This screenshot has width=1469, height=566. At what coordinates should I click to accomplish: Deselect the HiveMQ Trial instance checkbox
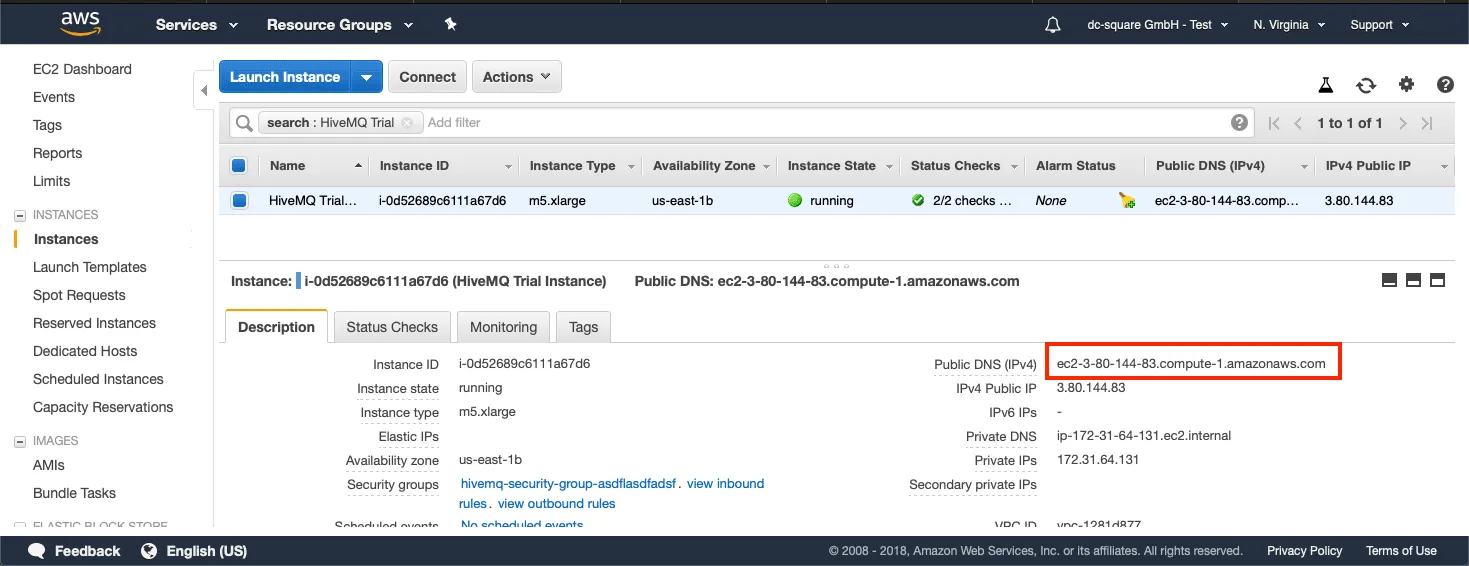239,201
